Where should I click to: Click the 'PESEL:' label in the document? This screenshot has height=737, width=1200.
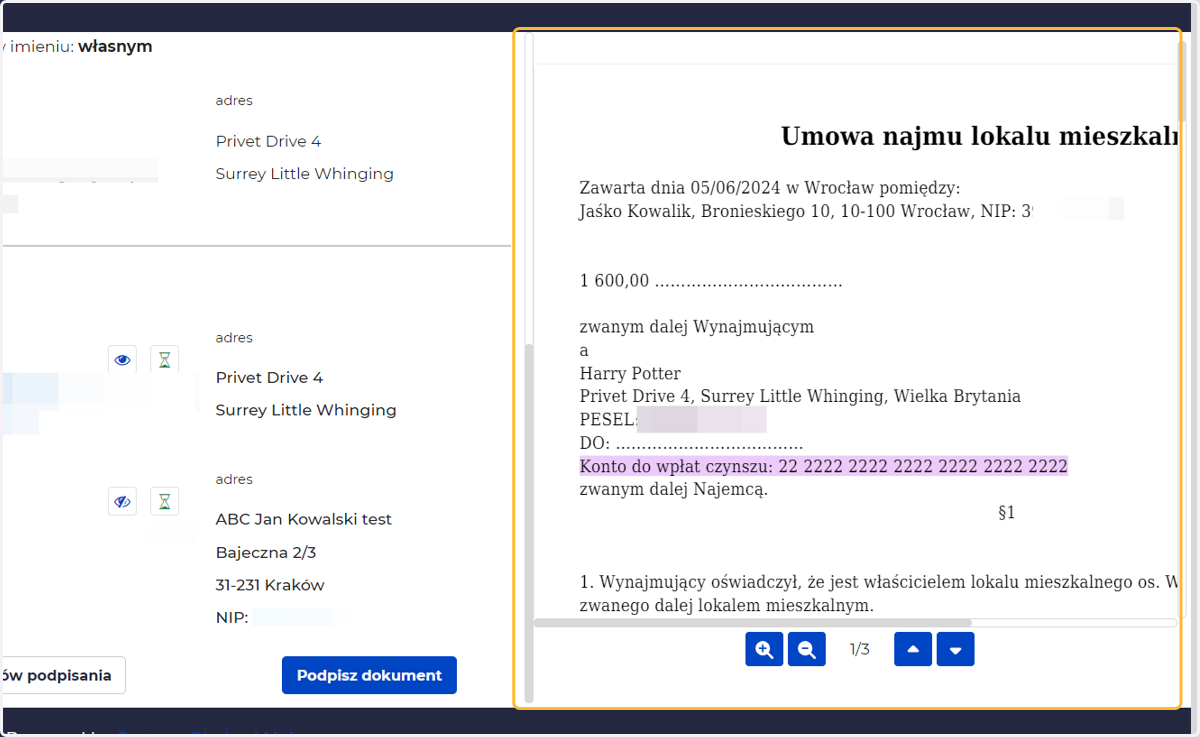coord(608,420)
